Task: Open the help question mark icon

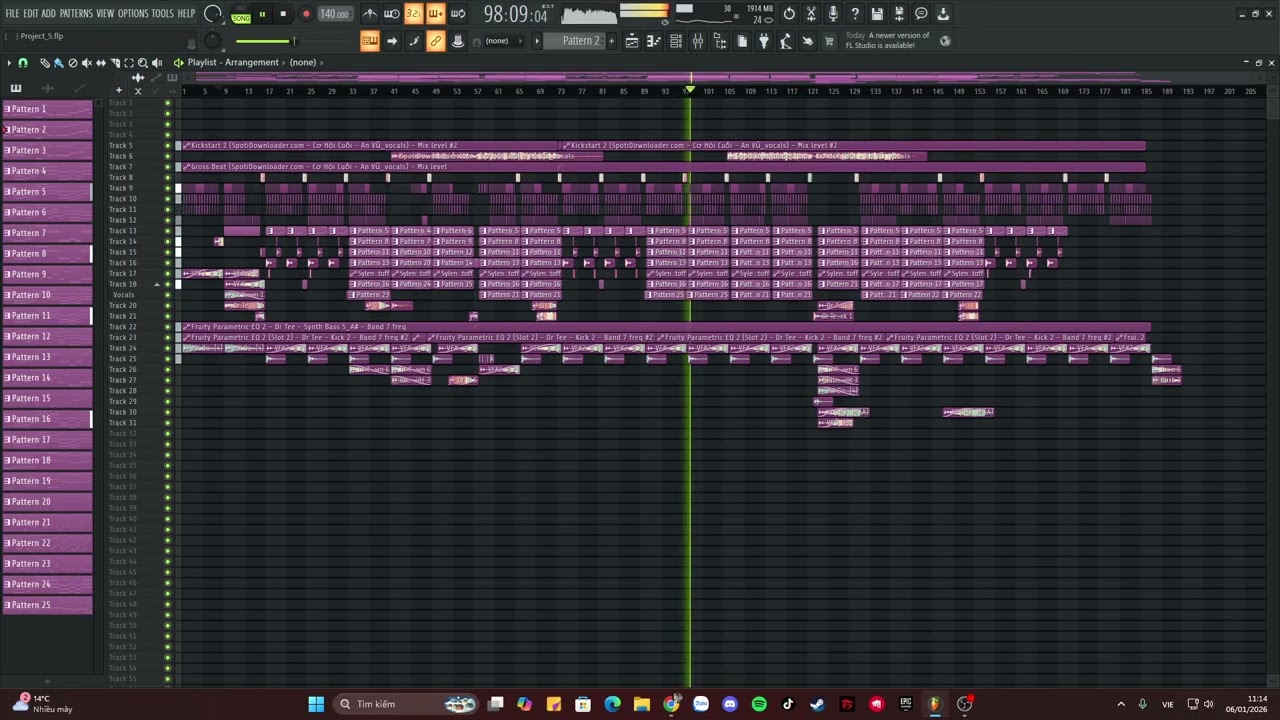Action: tap(855, 14)
